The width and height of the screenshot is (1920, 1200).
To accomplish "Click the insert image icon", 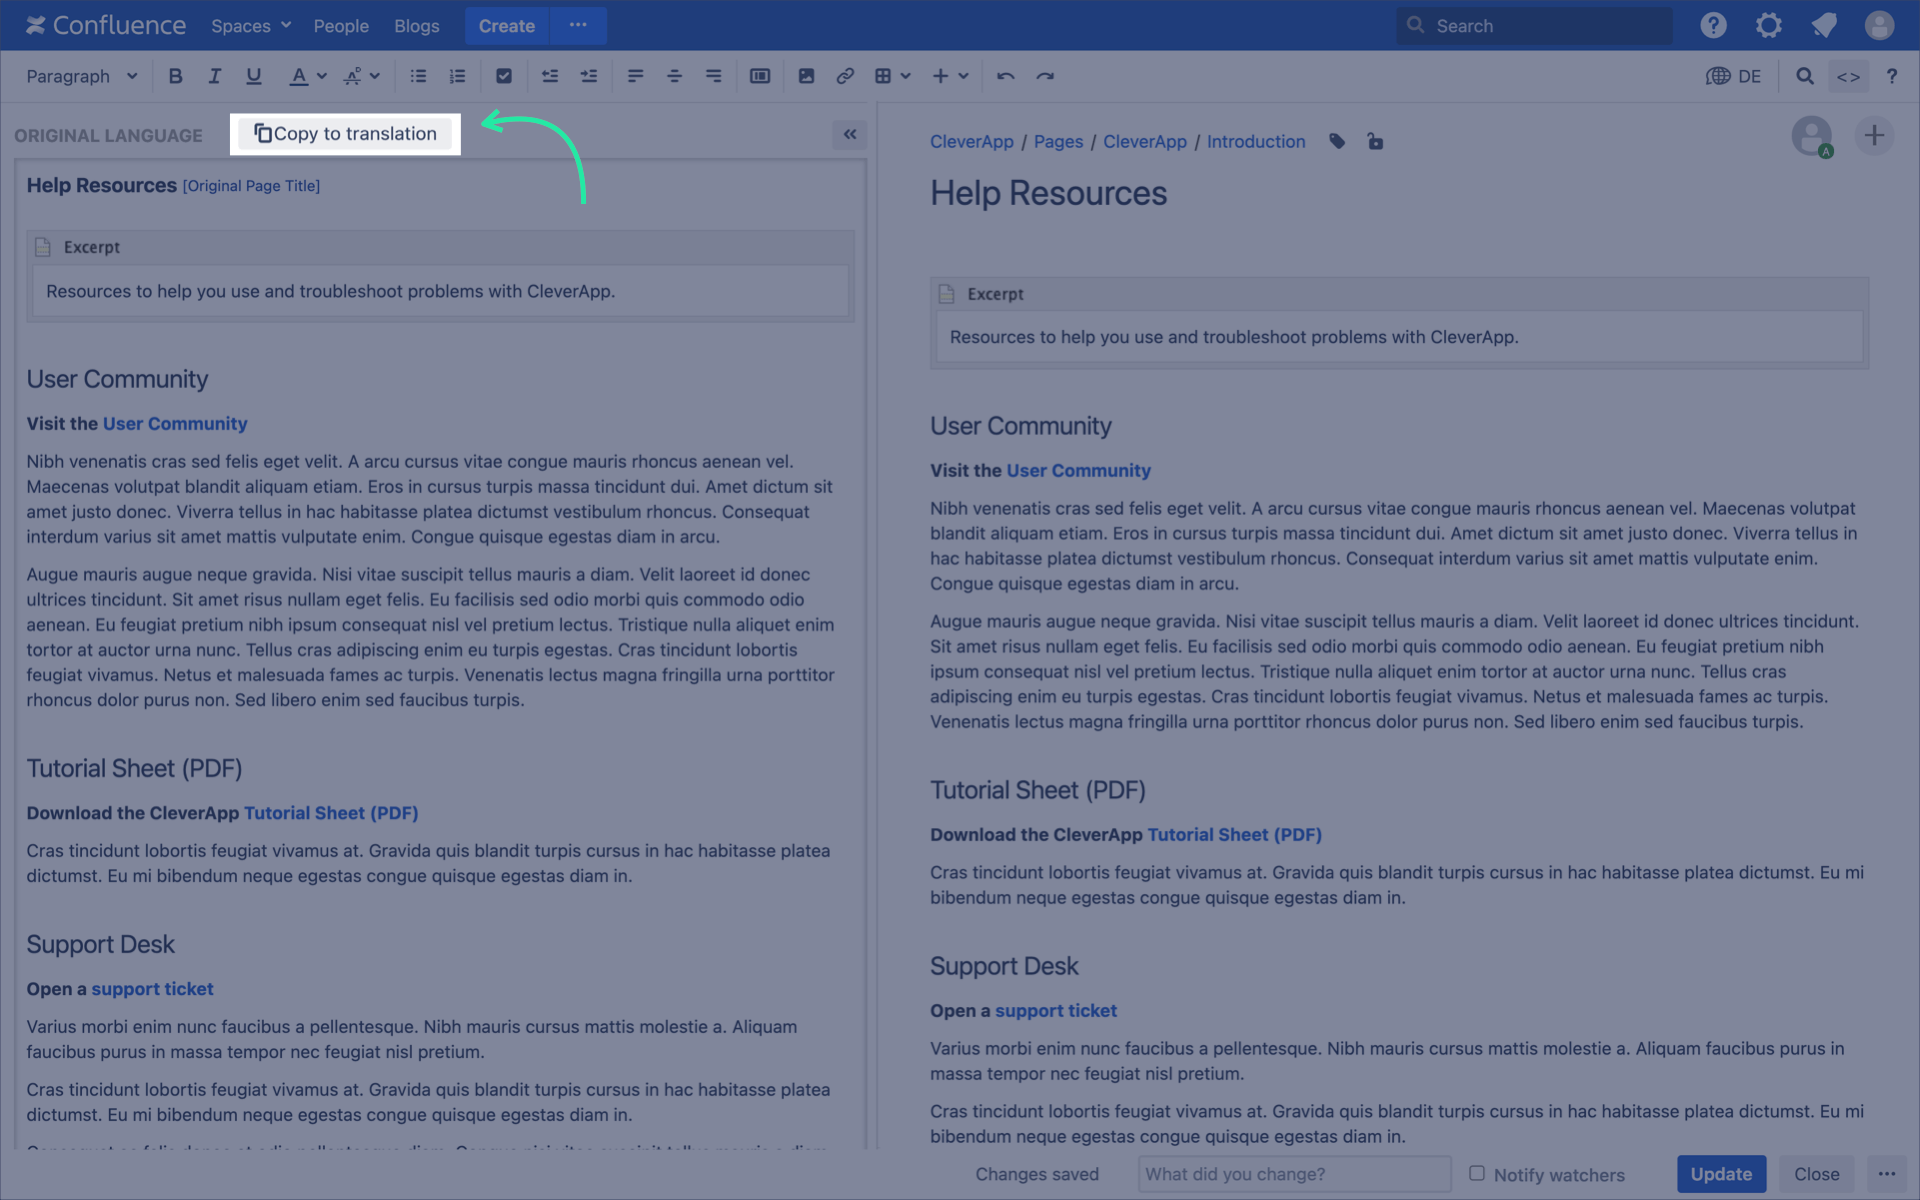I will coord(806,76).
